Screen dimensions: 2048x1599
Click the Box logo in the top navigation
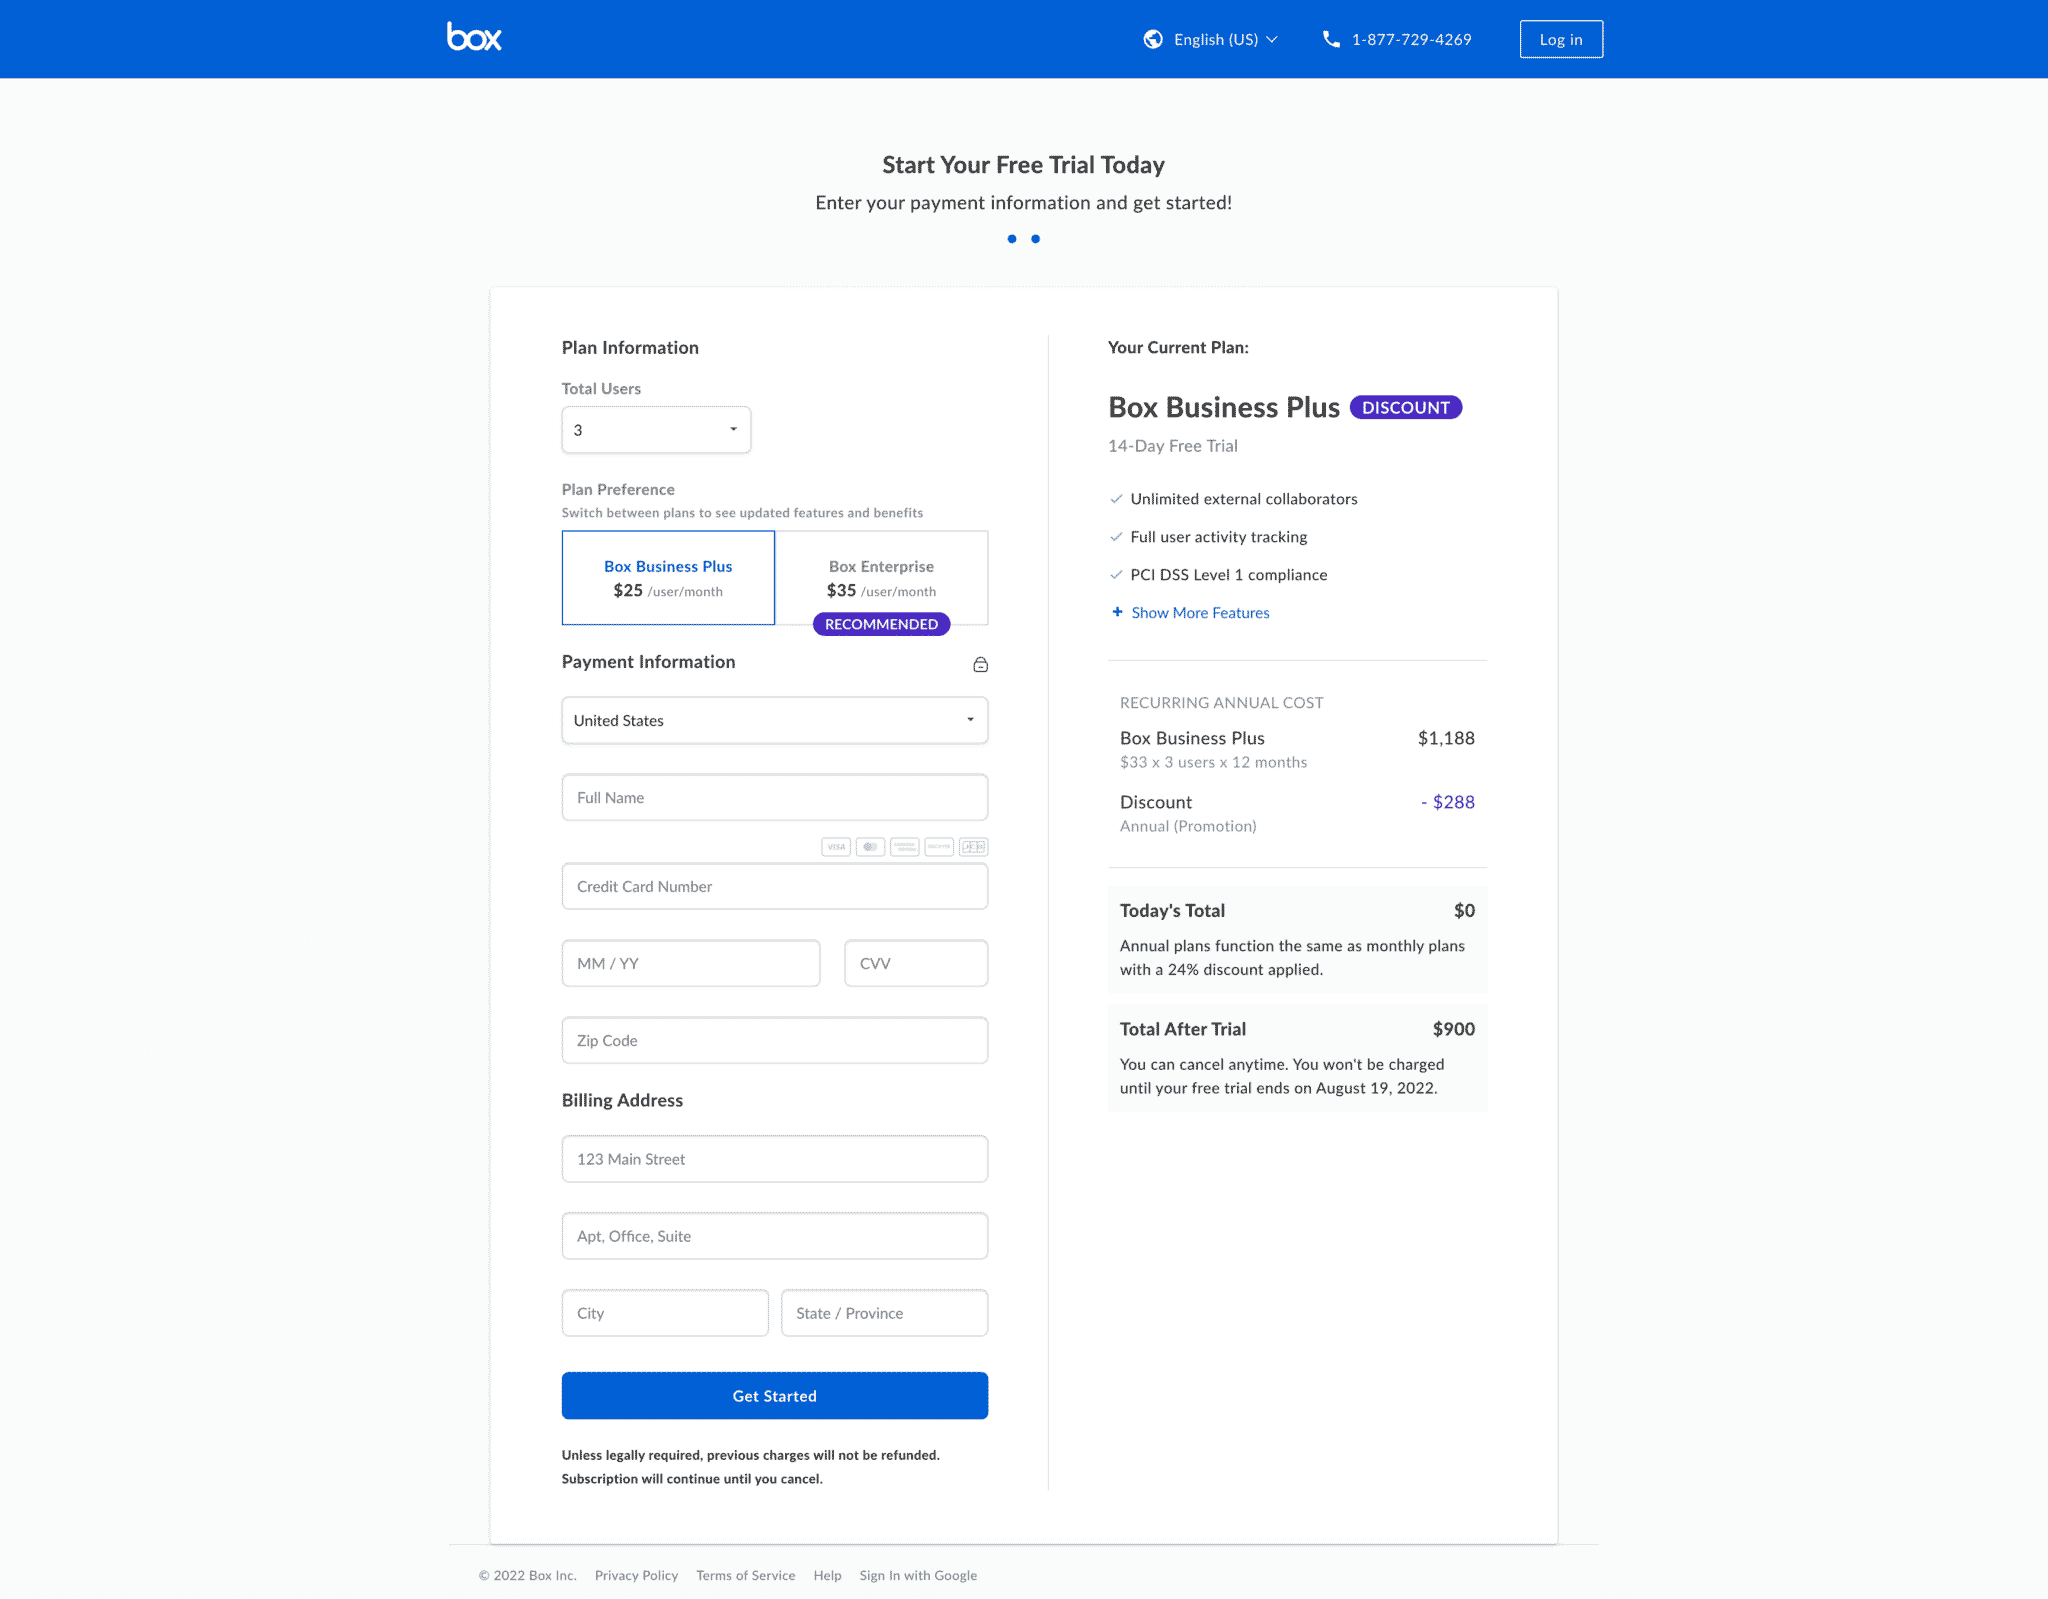474,38
